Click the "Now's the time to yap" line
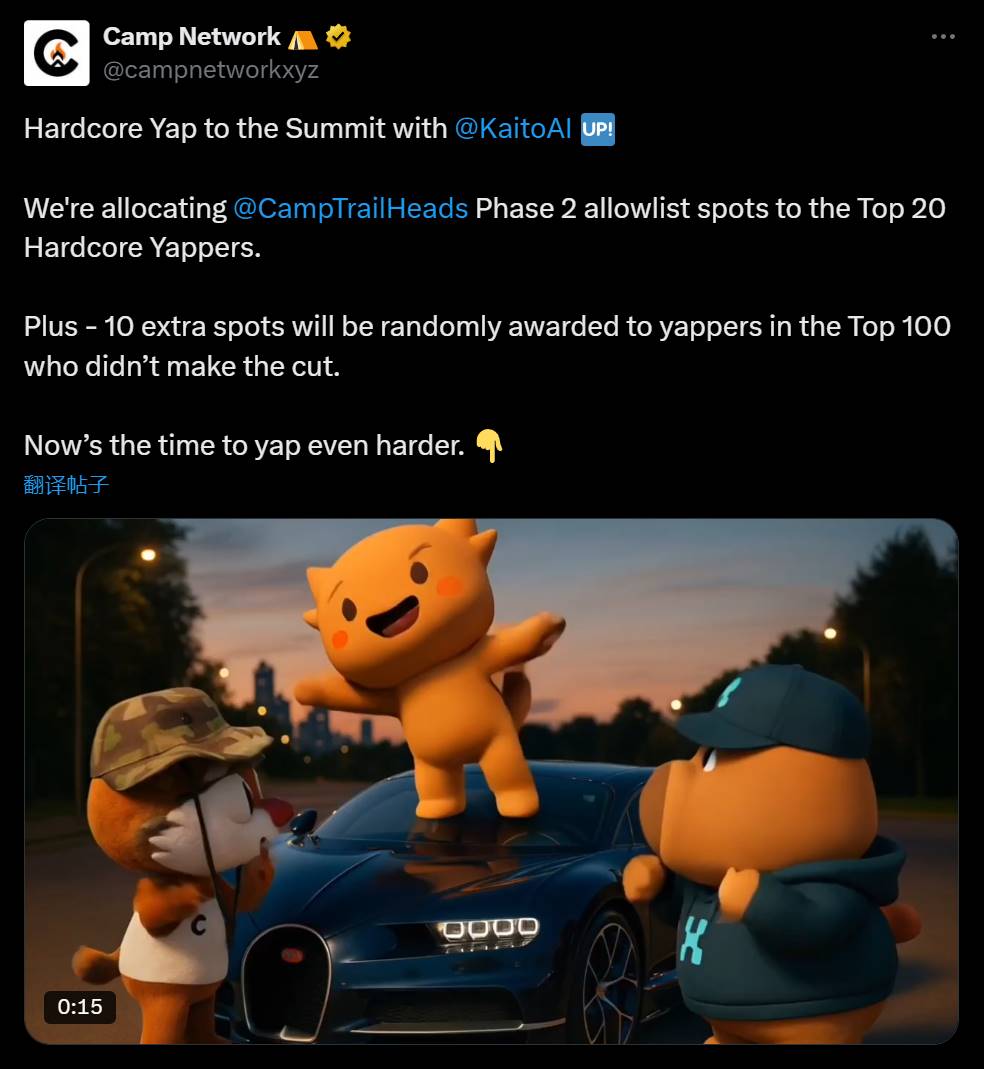 tap(244, 446)
